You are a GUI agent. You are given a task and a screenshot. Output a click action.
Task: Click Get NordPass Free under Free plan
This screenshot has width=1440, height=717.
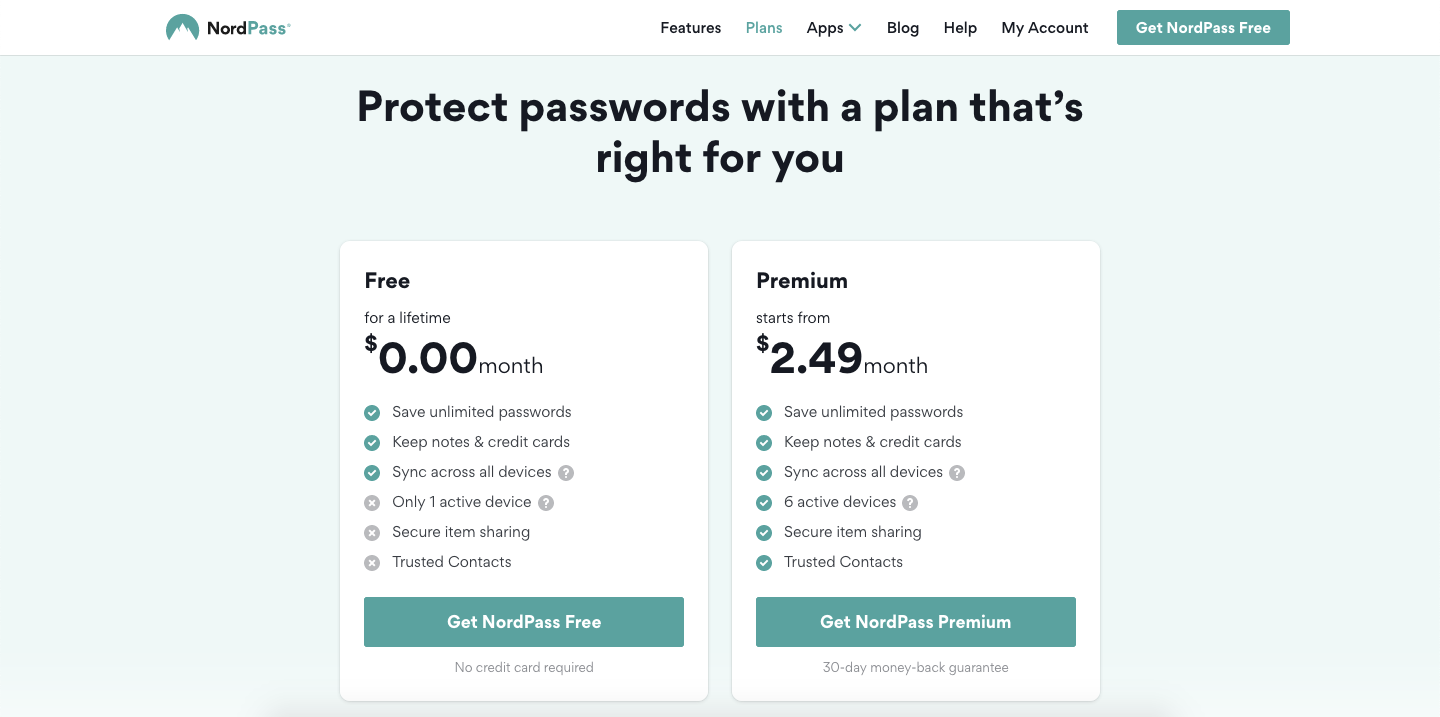524,622
